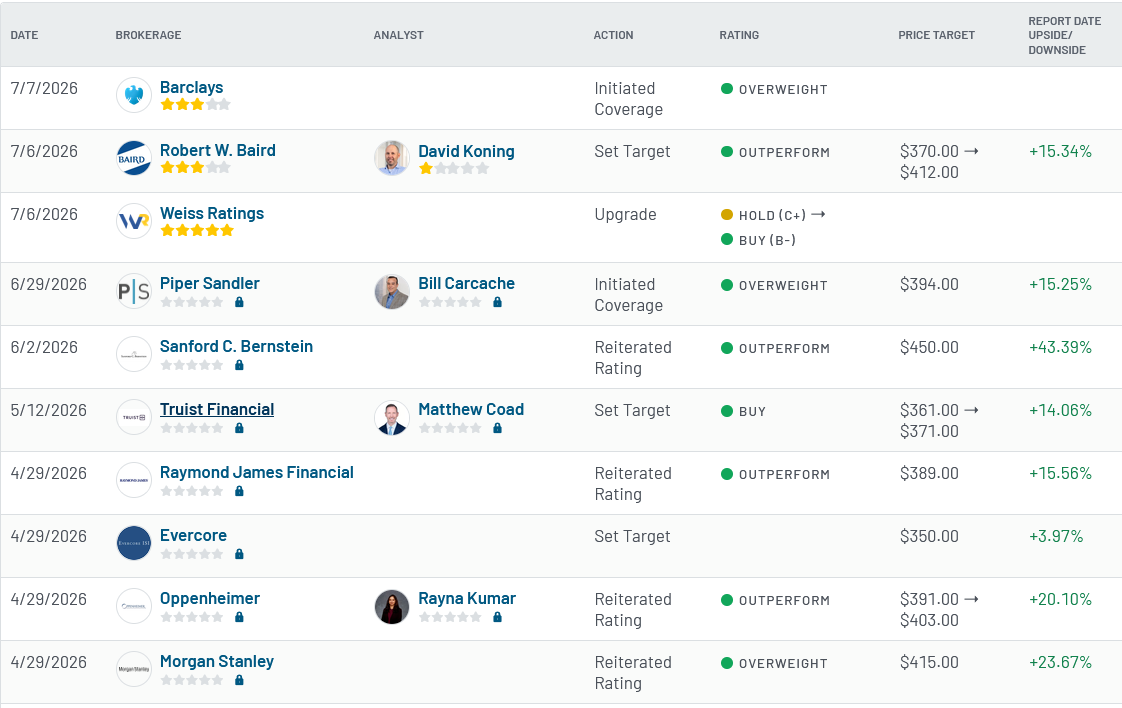Image resolution: width=1122 pixels, height=708 pixels.
Task: Click the lock icon under Raymond James Financial
Action: coord(240,491)
